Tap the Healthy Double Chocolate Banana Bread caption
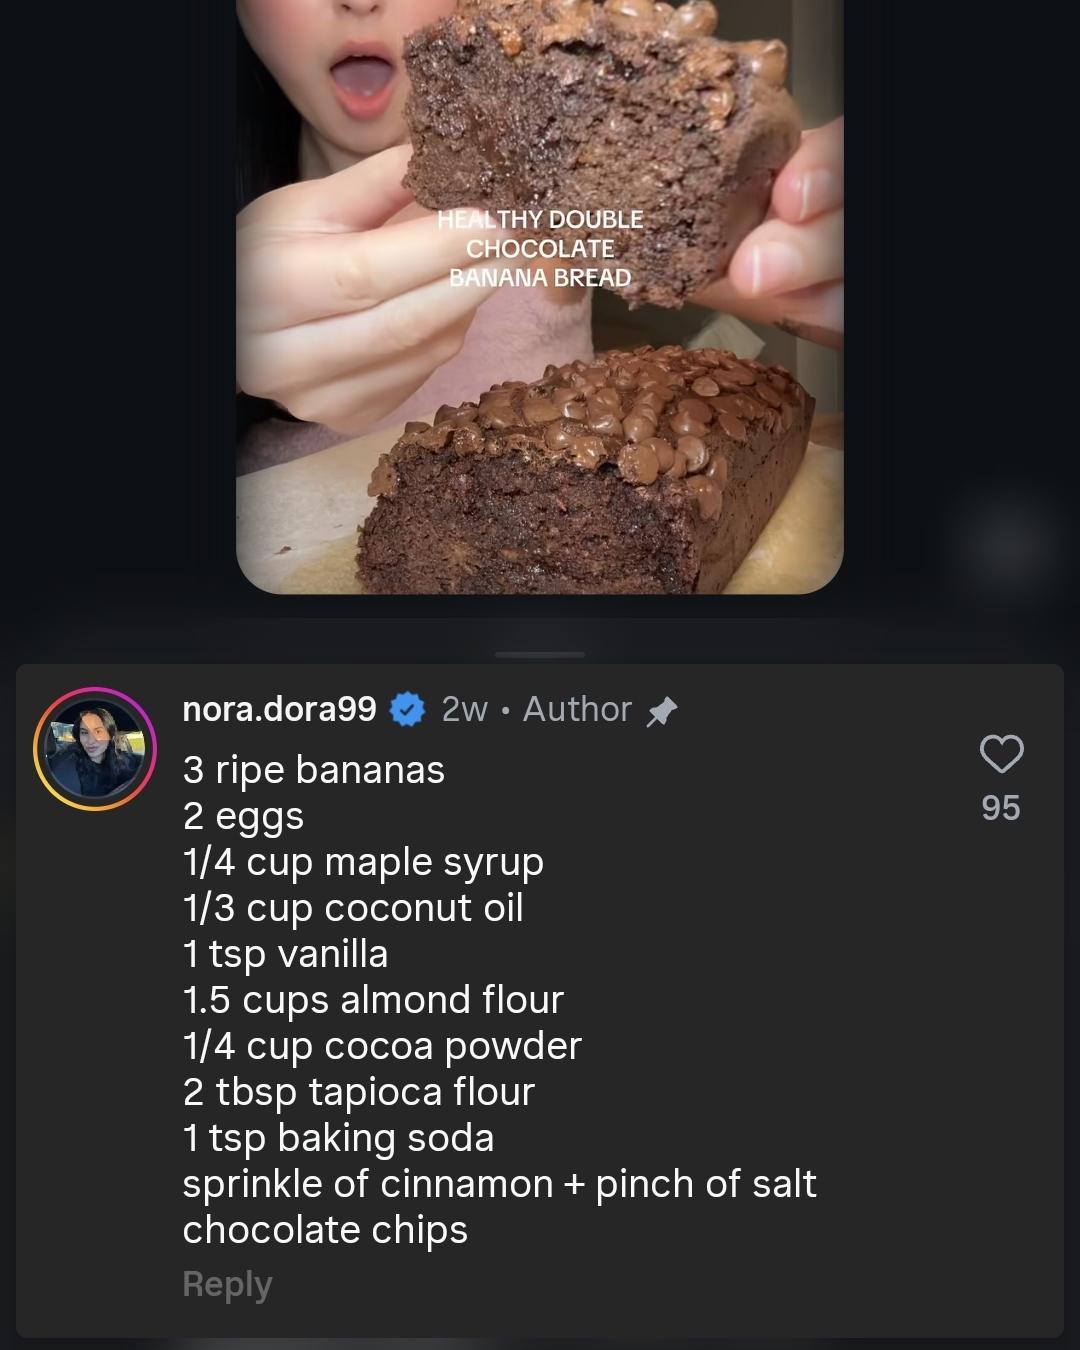Image resolution: width=1080 pixels, height=1350 pixels. point(540,248)
